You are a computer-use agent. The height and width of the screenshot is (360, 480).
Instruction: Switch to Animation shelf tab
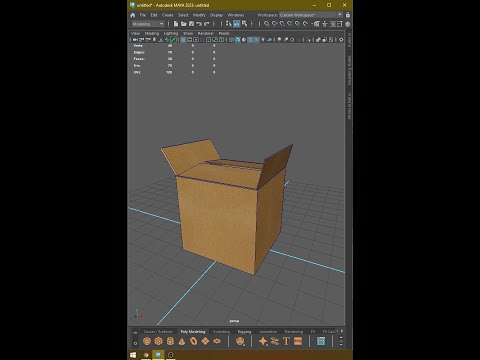(x=268, y=332)
